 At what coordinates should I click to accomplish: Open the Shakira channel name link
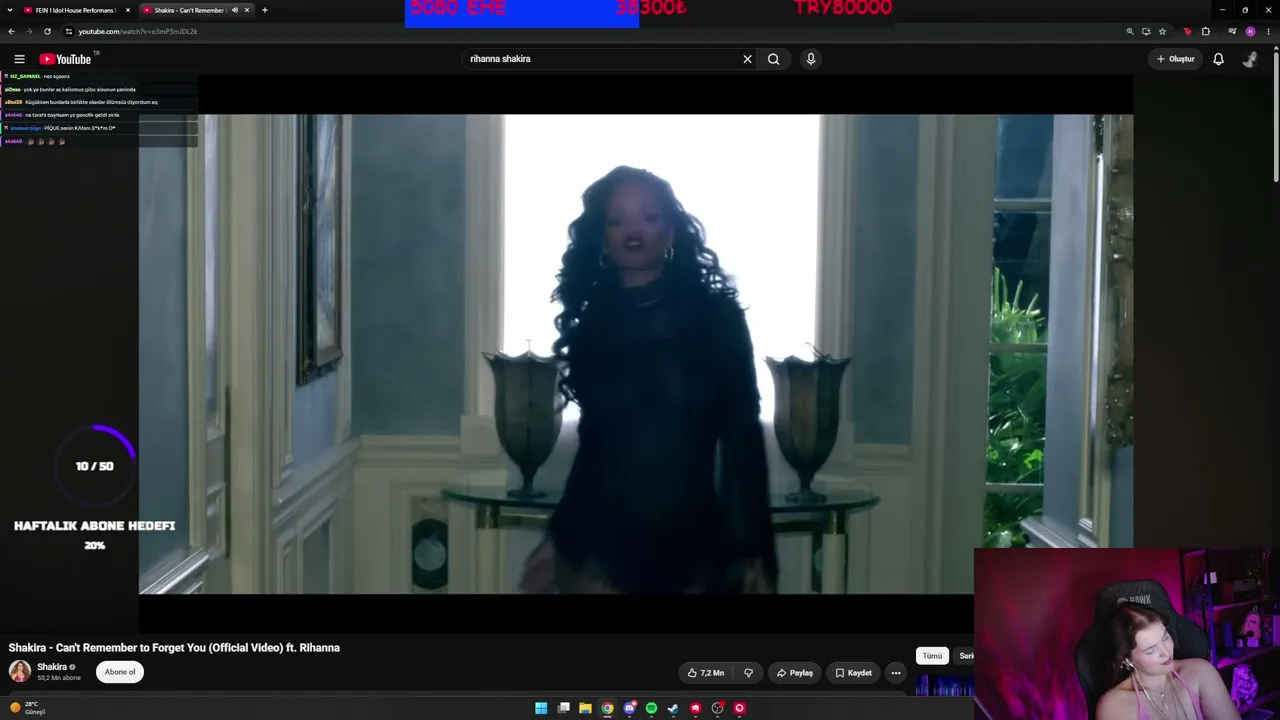[x=52, y=667]
